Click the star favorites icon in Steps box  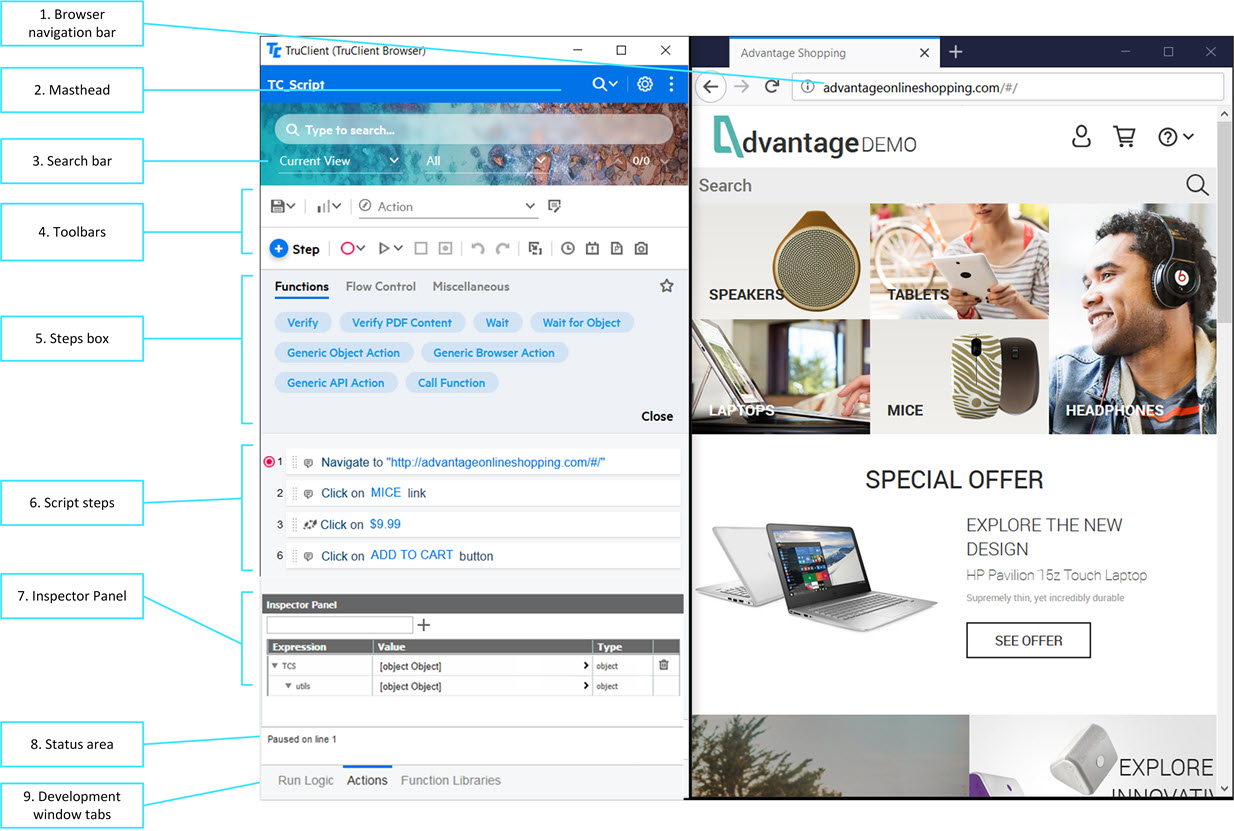pyautogui.click(x=667, y=286)
